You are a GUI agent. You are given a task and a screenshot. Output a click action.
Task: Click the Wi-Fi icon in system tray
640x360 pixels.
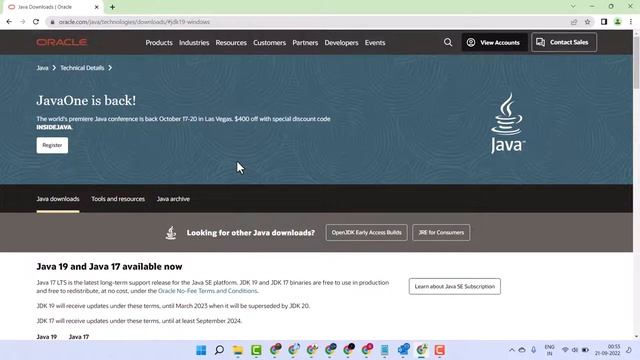click(x=565, y=350)
